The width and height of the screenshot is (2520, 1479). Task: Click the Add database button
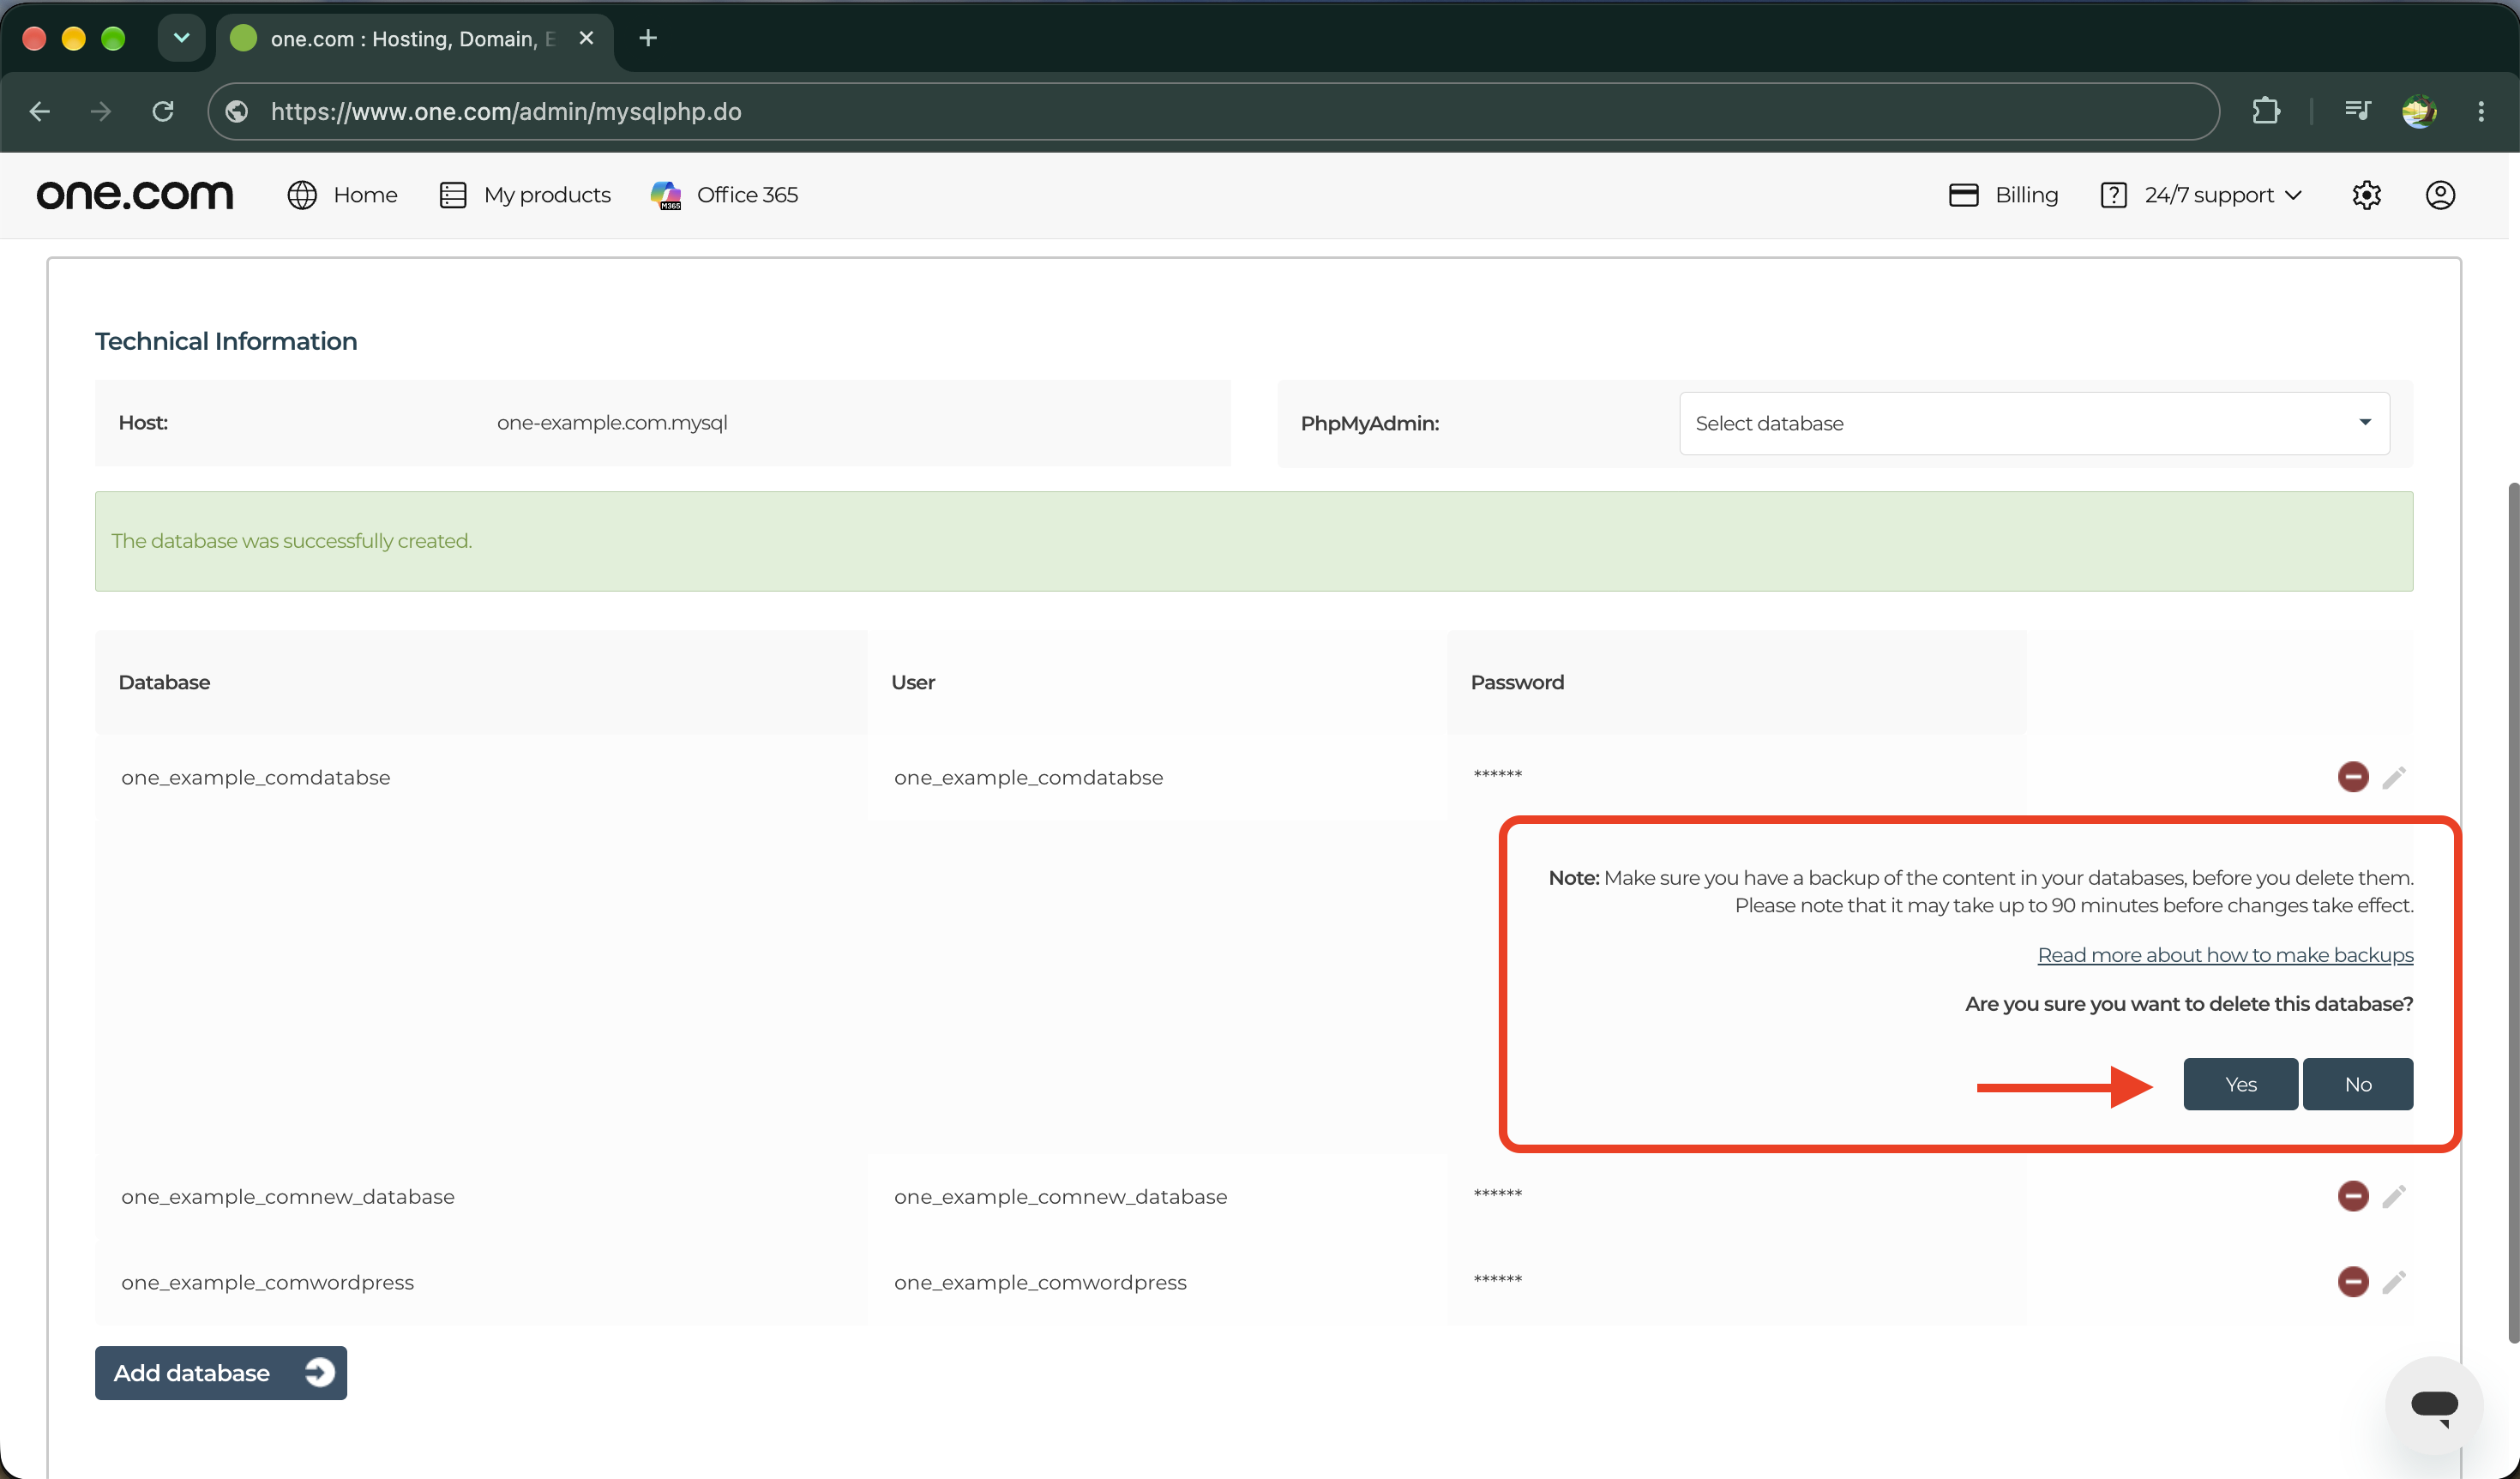221,1373
